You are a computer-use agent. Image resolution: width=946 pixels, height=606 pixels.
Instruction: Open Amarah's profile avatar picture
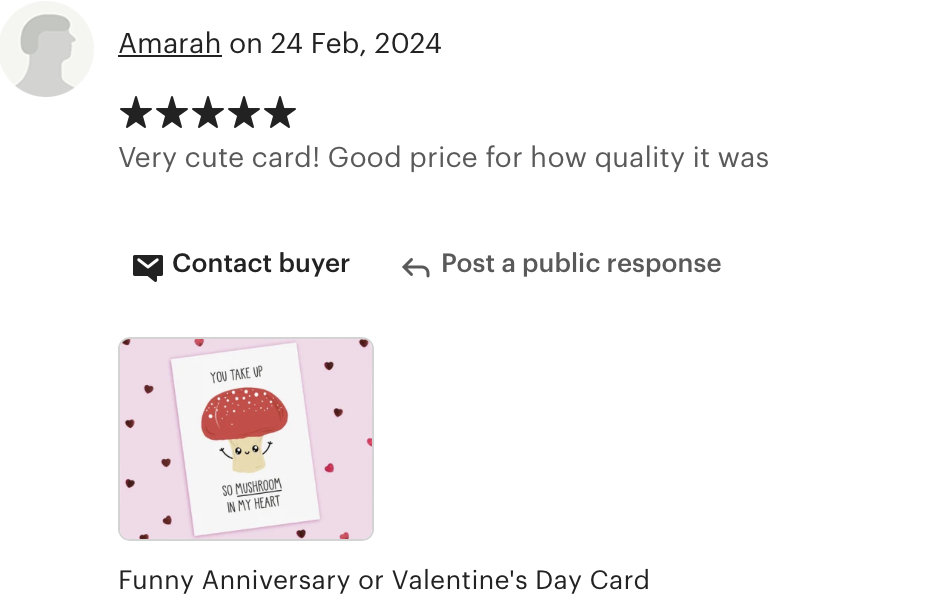(46, 49)
